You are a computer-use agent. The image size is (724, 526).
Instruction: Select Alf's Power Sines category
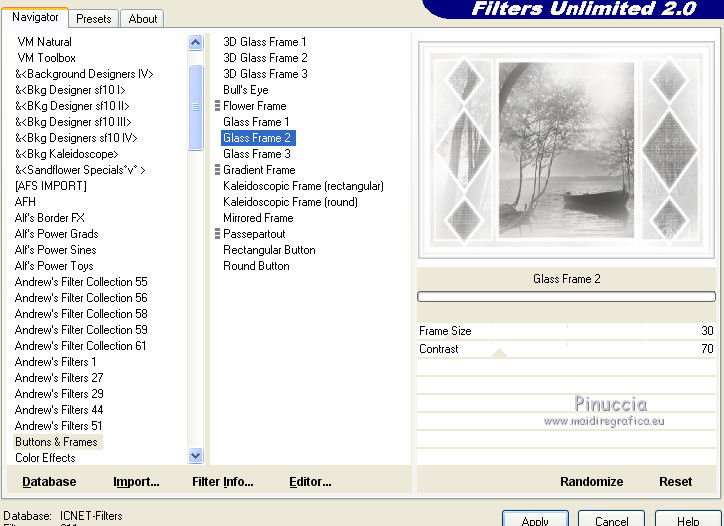coord(55,250)
